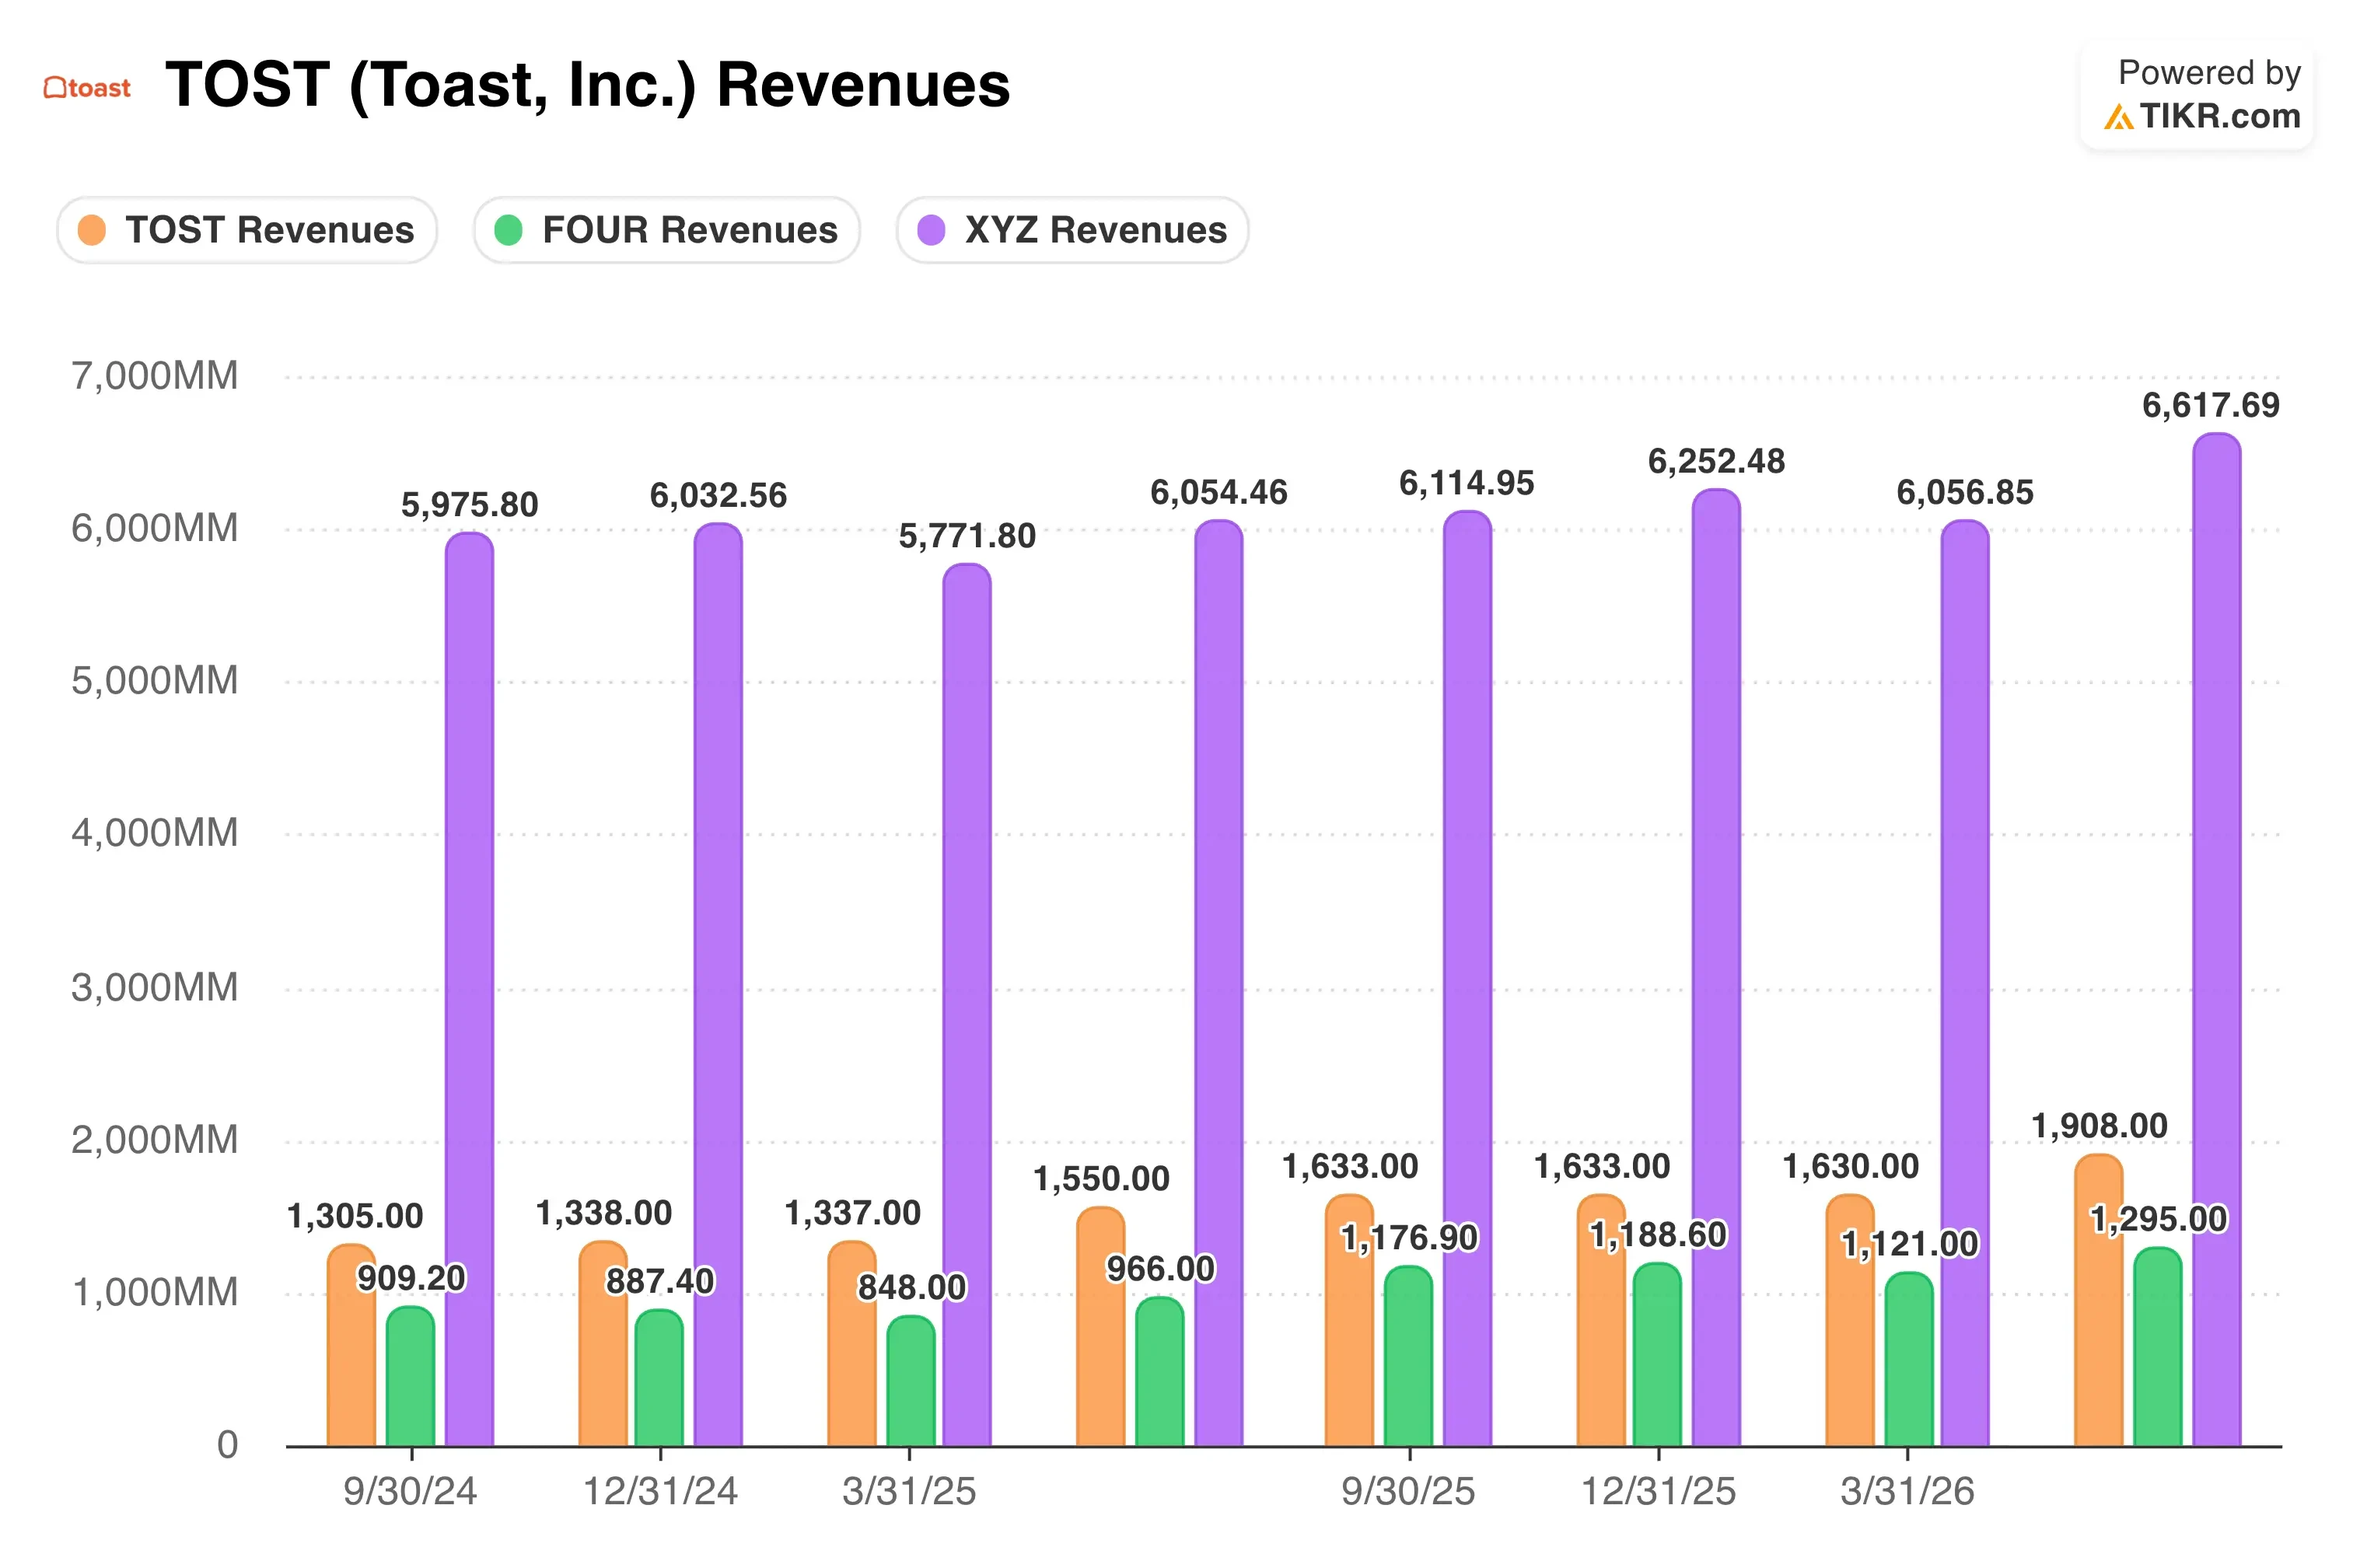Click the x-axis date label '12/31/25'

tap(1658, 1491)
